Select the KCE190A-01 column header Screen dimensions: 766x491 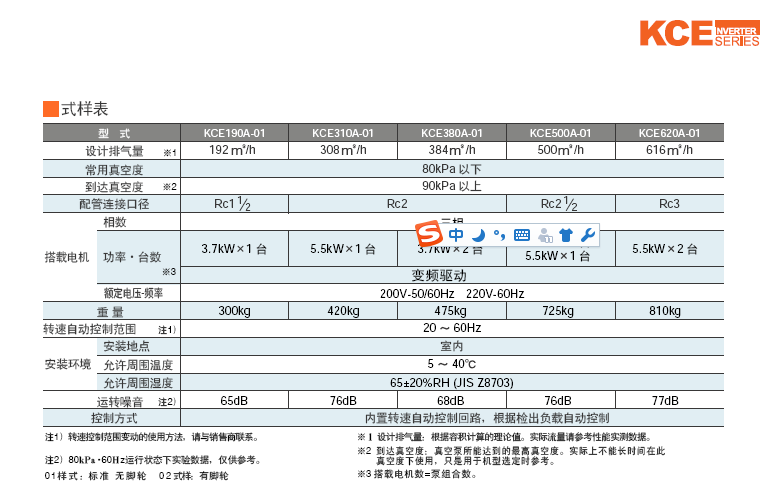[x=233, y=134]
